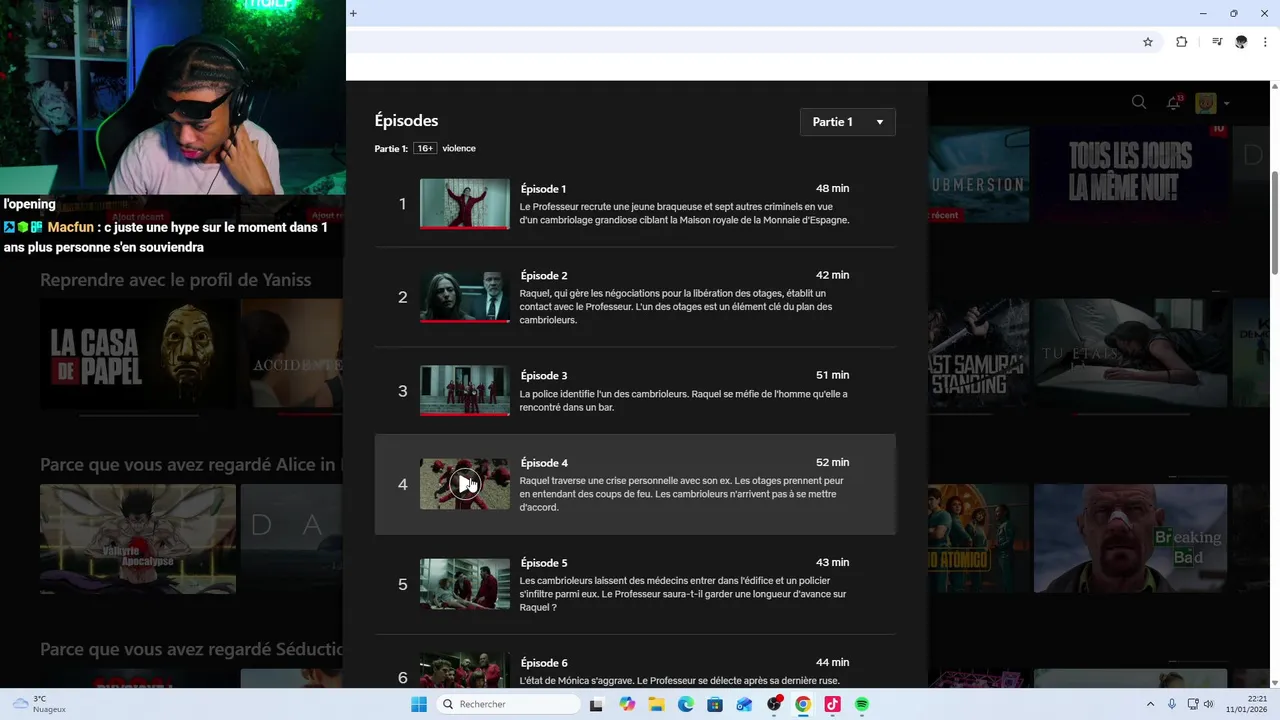
Task: Click the 48 min duration text
Action: pyautogui.click(x=832, y=189)
